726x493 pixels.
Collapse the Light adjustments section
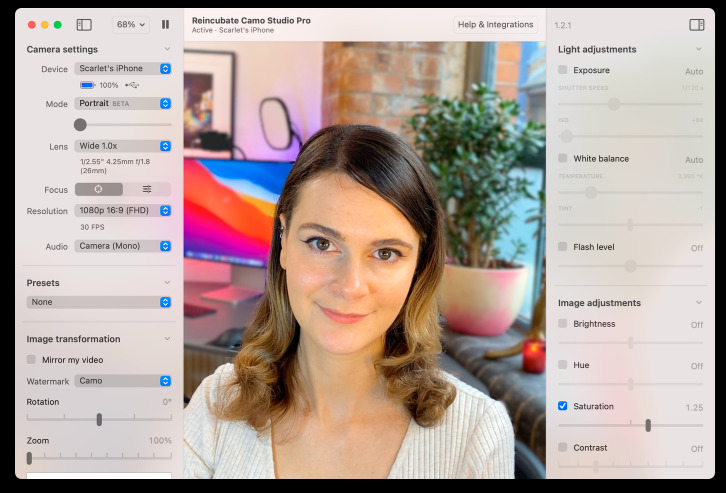pyautogui.click(x=698, y=49)
